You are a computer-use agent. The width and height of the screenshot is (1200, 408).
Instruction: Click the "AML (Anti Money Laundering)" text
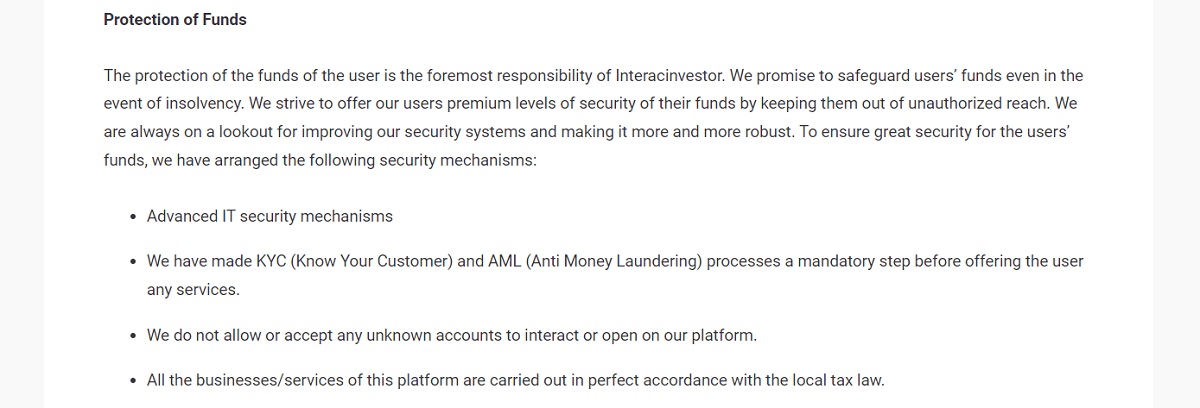pyautogui.click(x=596, y=261)
